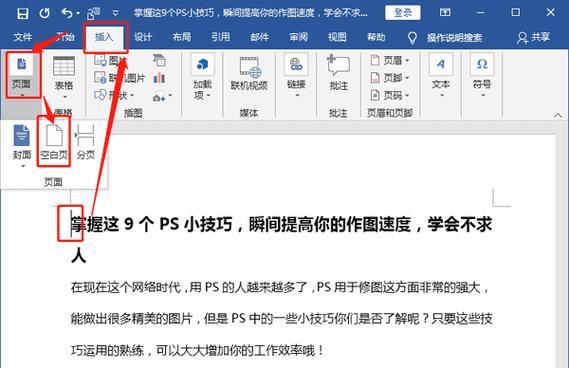Open the 页面 pages dropdown button
This screenshot has height=368, width=569.
[22, 75]
